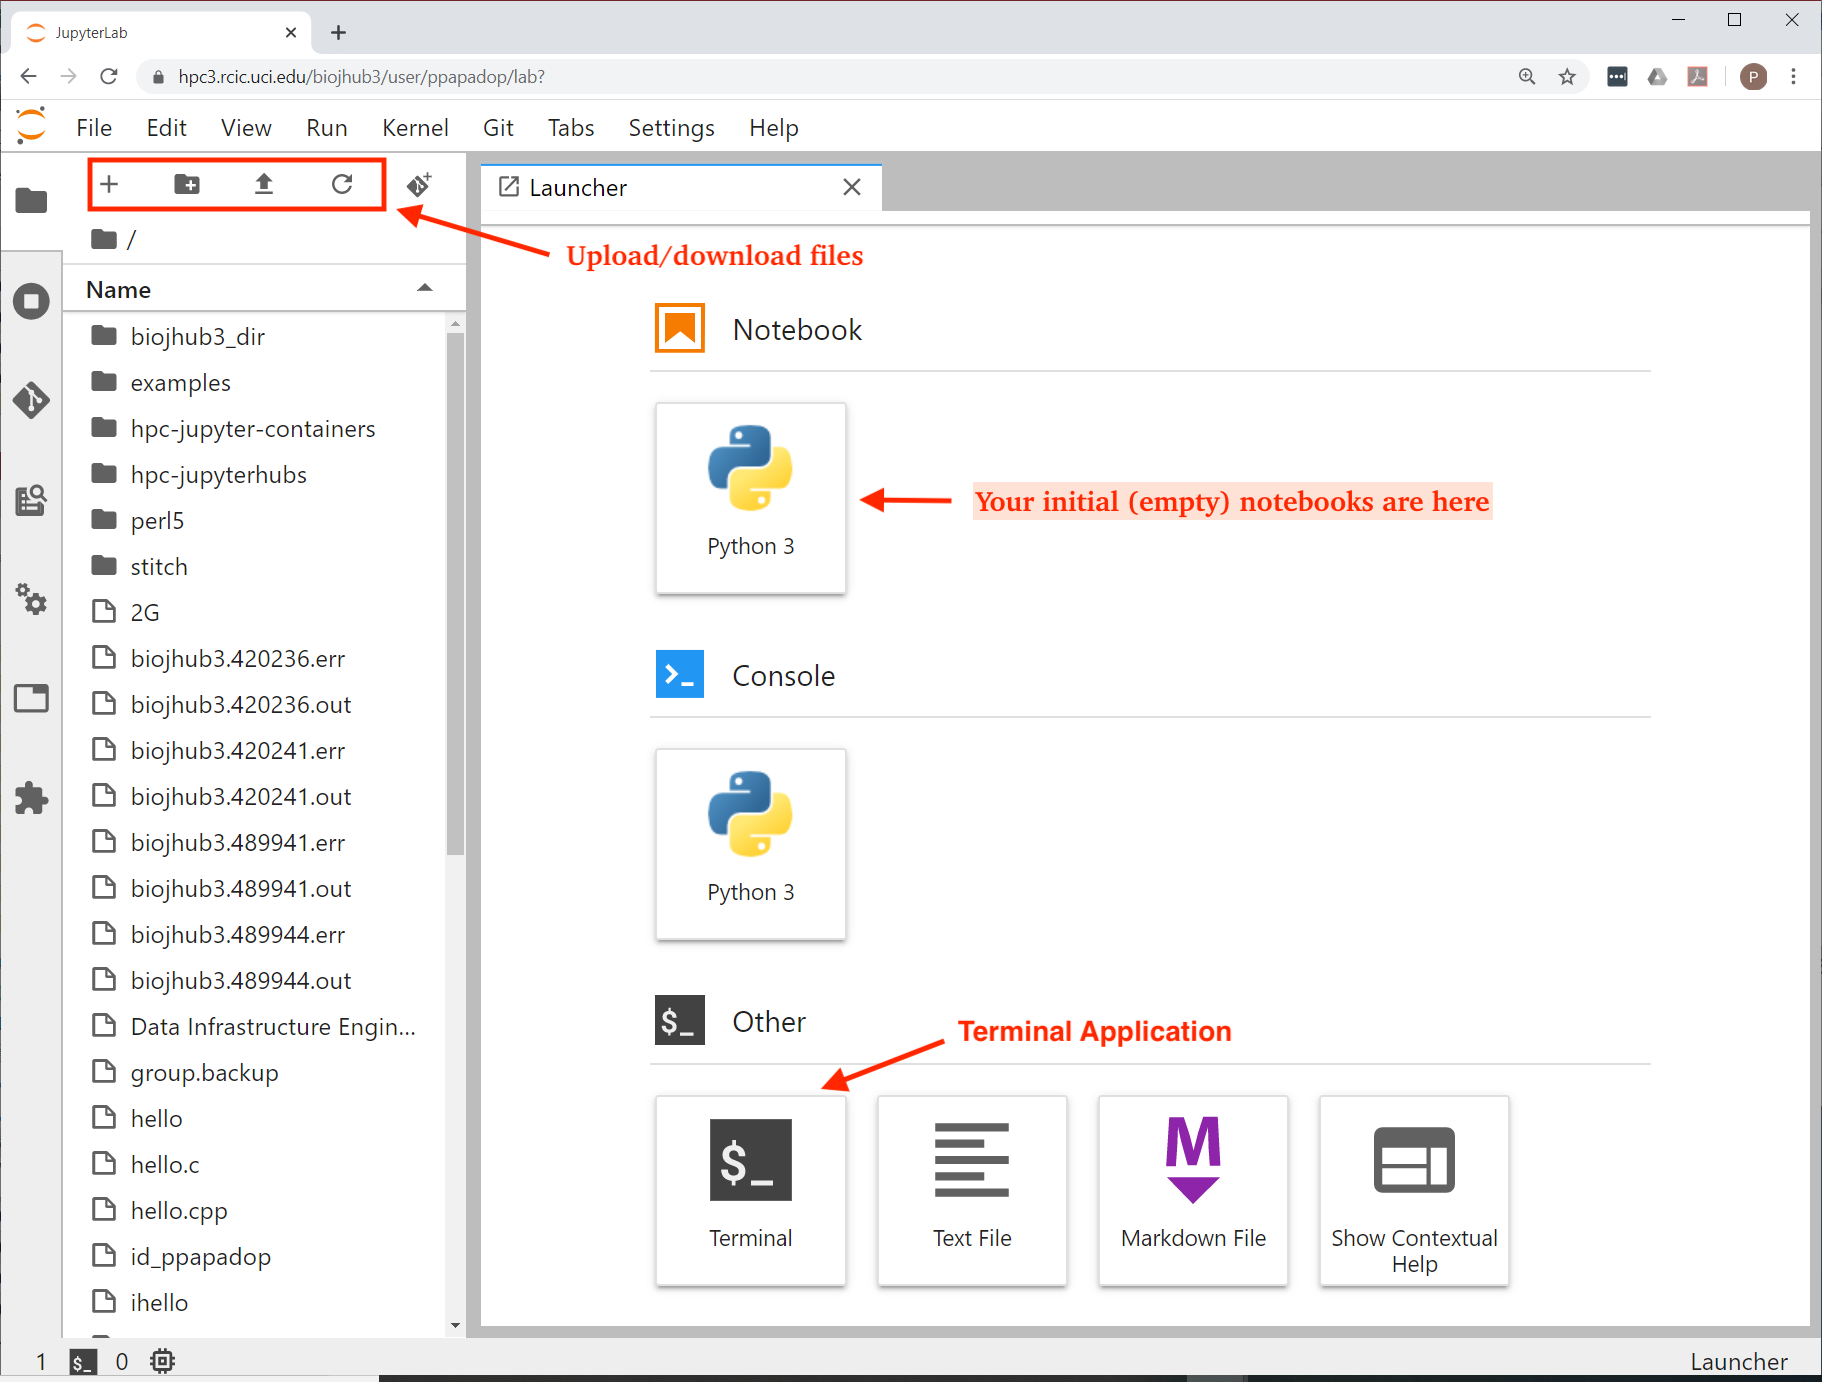Select the stitch folder

tap(254, 566)
